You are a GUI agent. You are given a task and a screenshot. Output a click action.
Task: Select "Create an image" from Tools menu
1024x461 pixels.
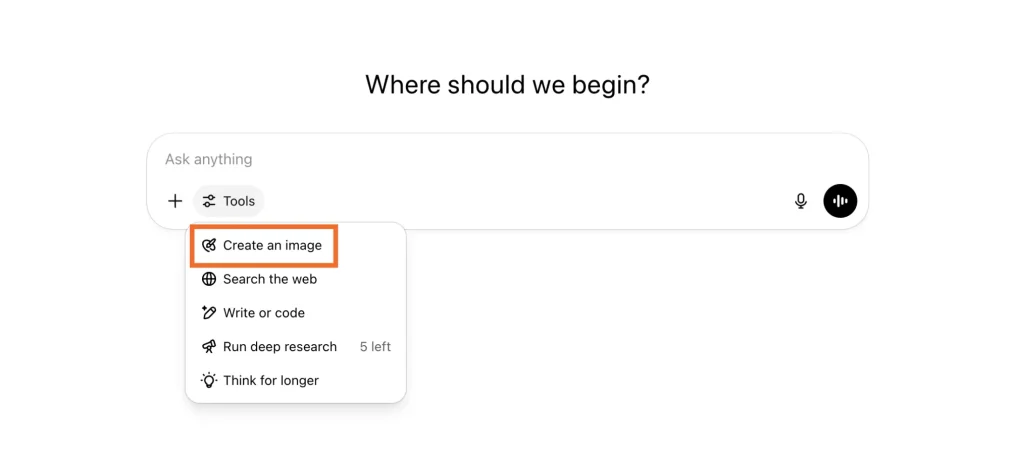pyautogui.click(x=272, y=246)
